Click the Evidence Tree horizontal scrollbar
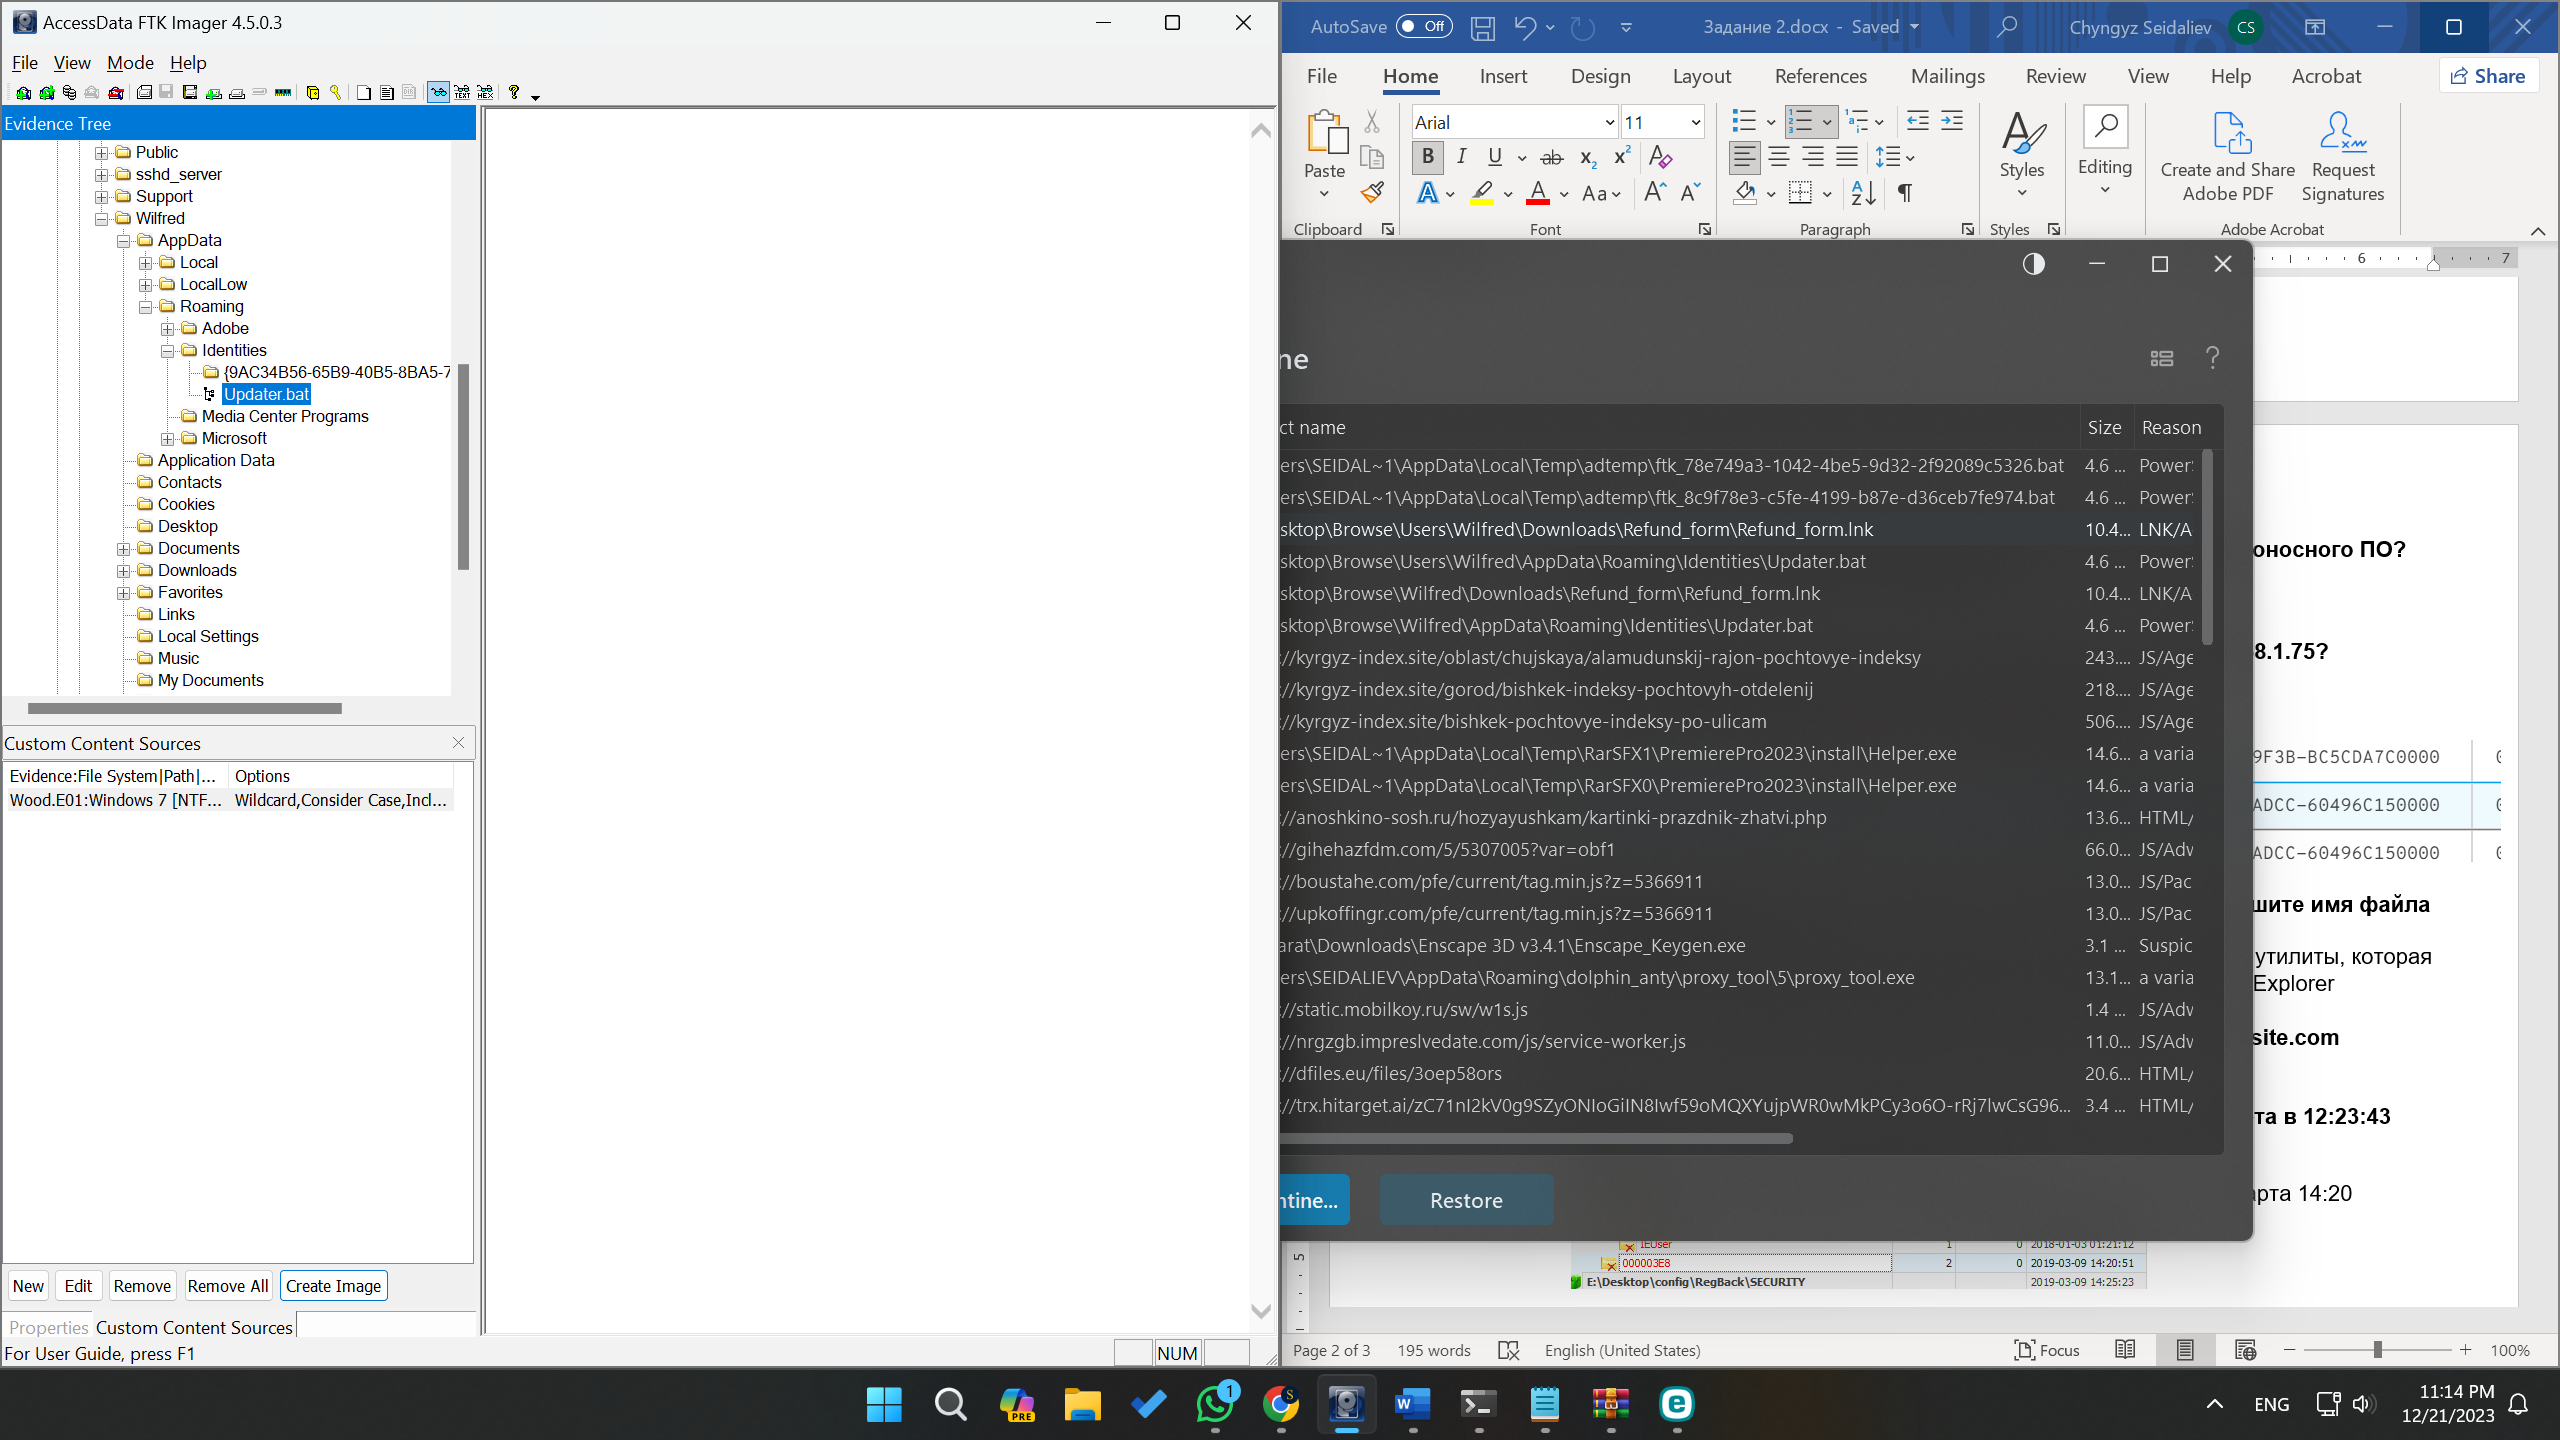The width and height of the screenshot is (2560, 1440). [185, 708]
